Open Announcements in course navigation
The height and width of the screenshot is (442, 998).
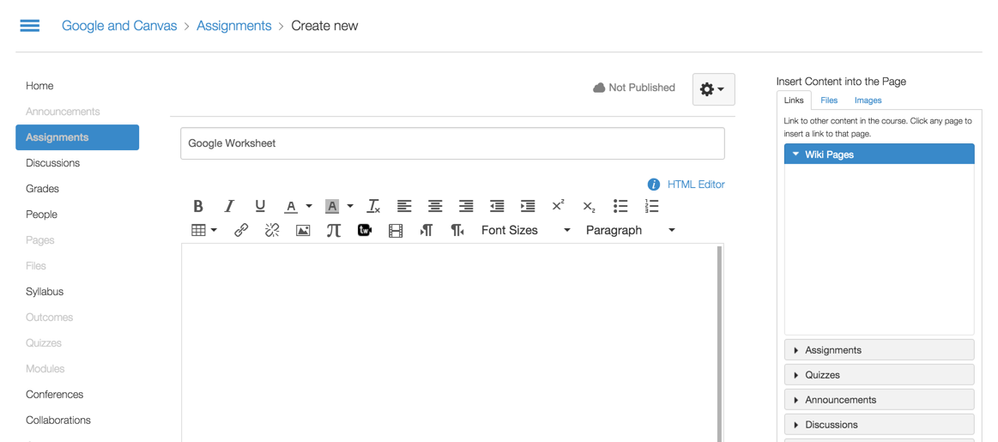[x=63, y=111]
